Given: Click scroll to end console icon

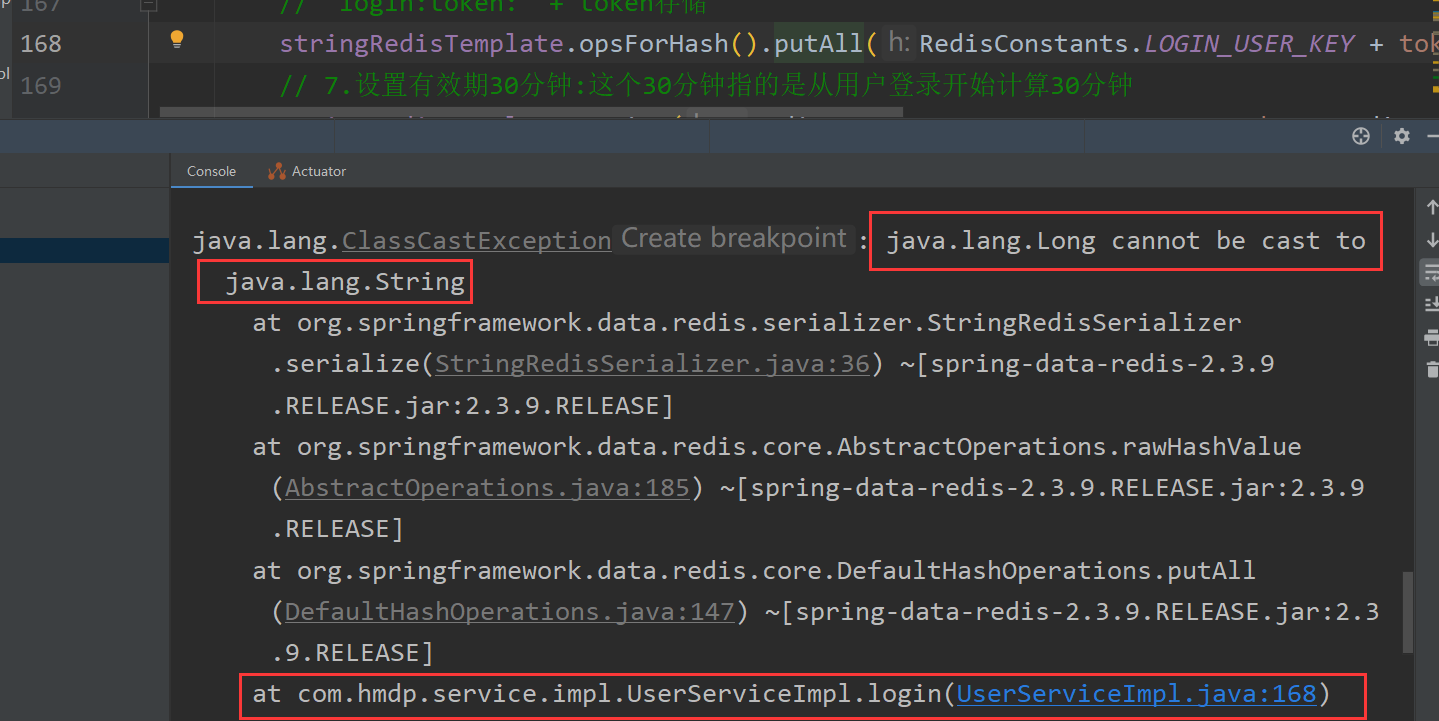Looking at the screenshot, I should click(x=1431, y=304).
